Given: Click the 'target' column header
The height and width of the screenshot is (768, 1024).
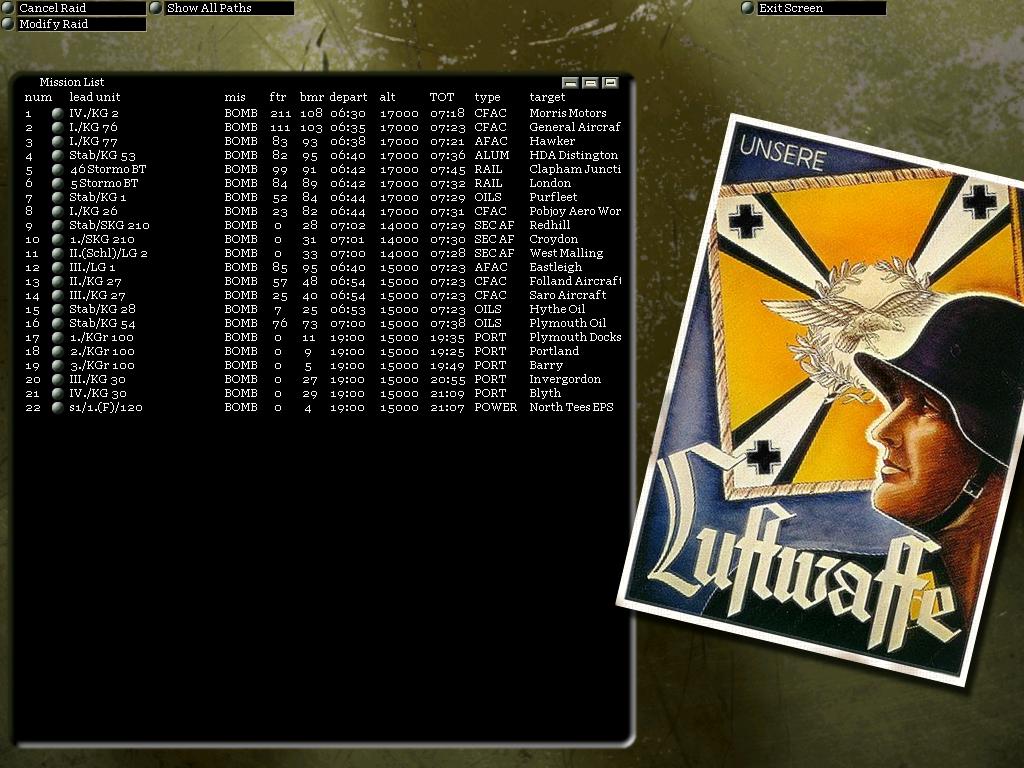Looking at the screenshot, I should 547,97.
